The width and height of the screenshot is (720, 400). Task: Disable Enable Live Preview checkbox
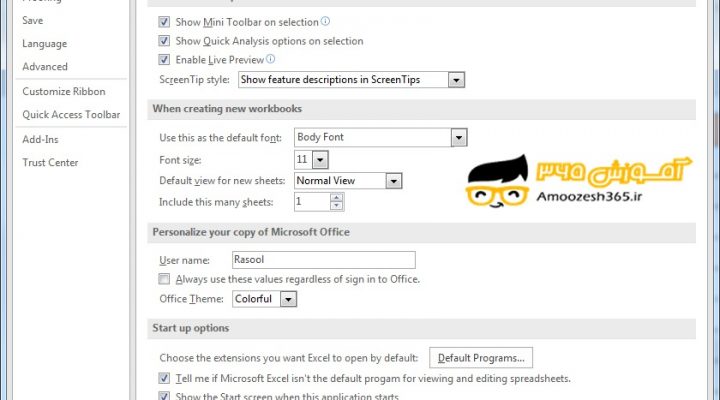pos(164,60)
